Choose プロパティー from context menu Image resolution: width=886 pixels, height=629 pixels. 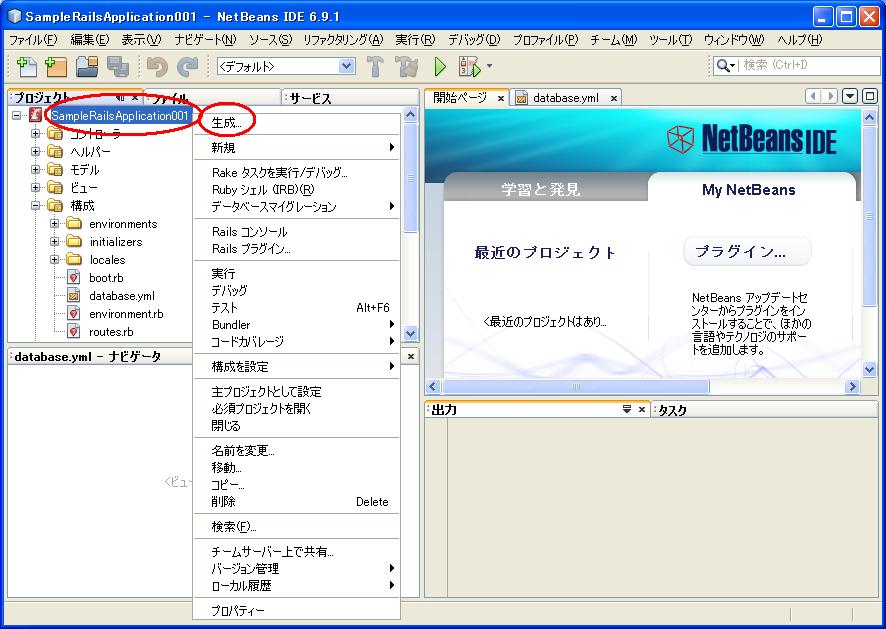[x=297, y=610]
